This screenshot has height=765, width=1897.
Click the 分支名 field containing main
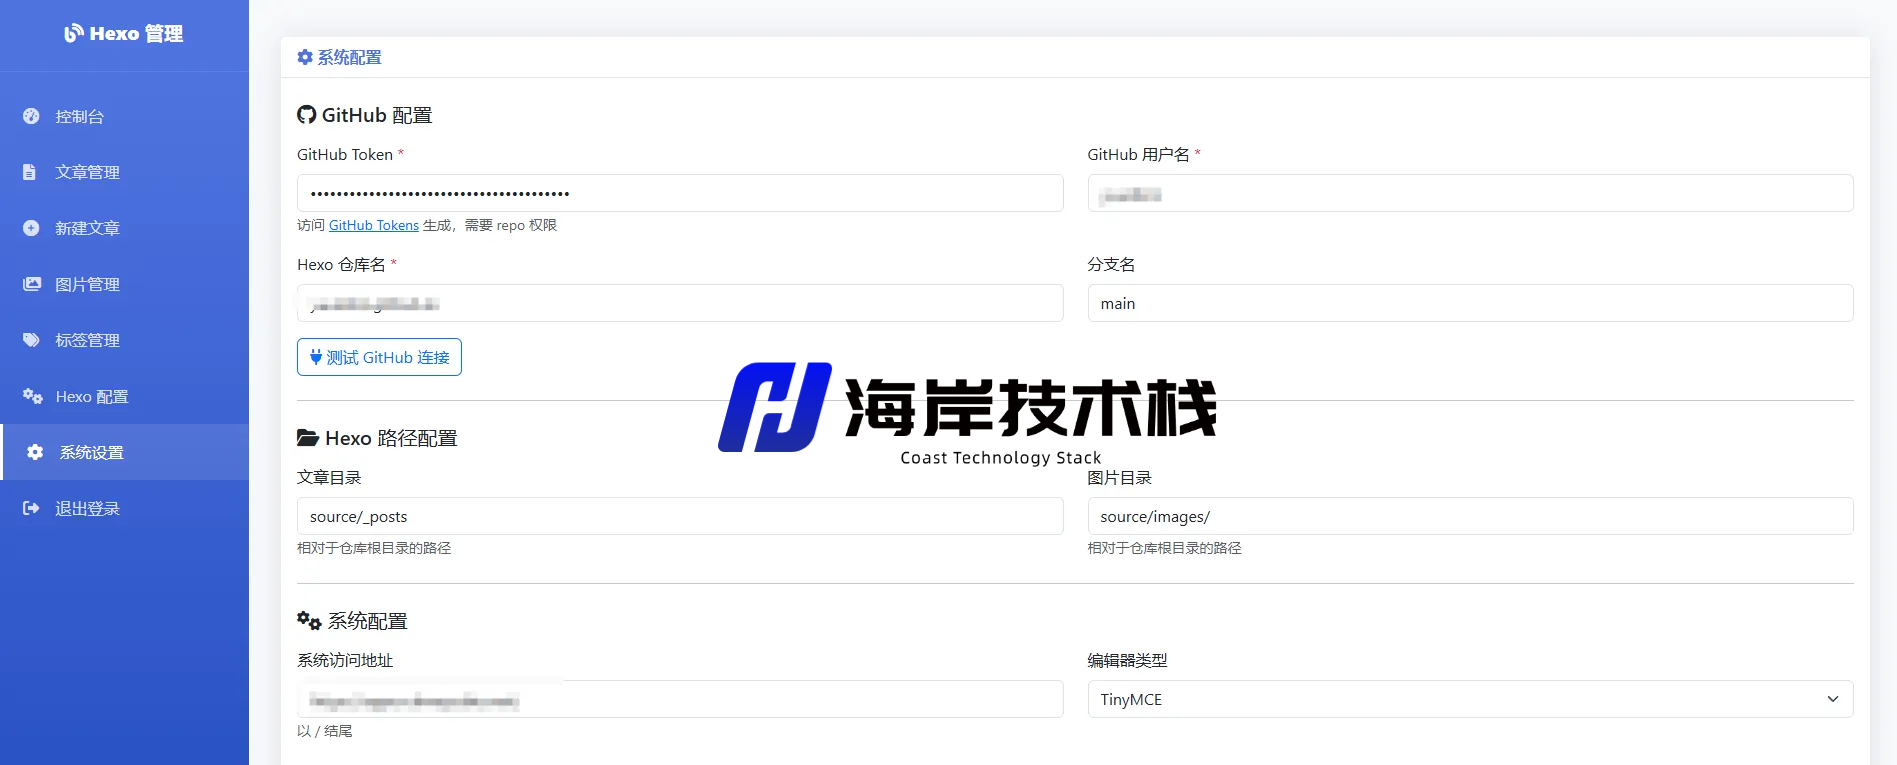pyautogui.click(x=1470, y=303)
